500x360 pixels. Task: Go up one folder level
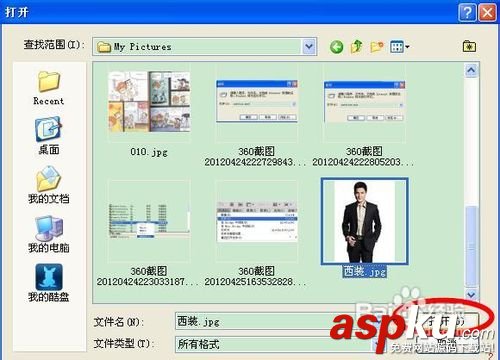(x=356, y=47)
